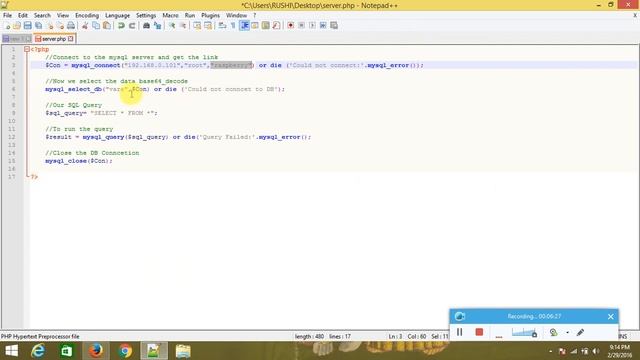
Task: Toggle the highlighted Indent Guide button
Action: (244, 26)
